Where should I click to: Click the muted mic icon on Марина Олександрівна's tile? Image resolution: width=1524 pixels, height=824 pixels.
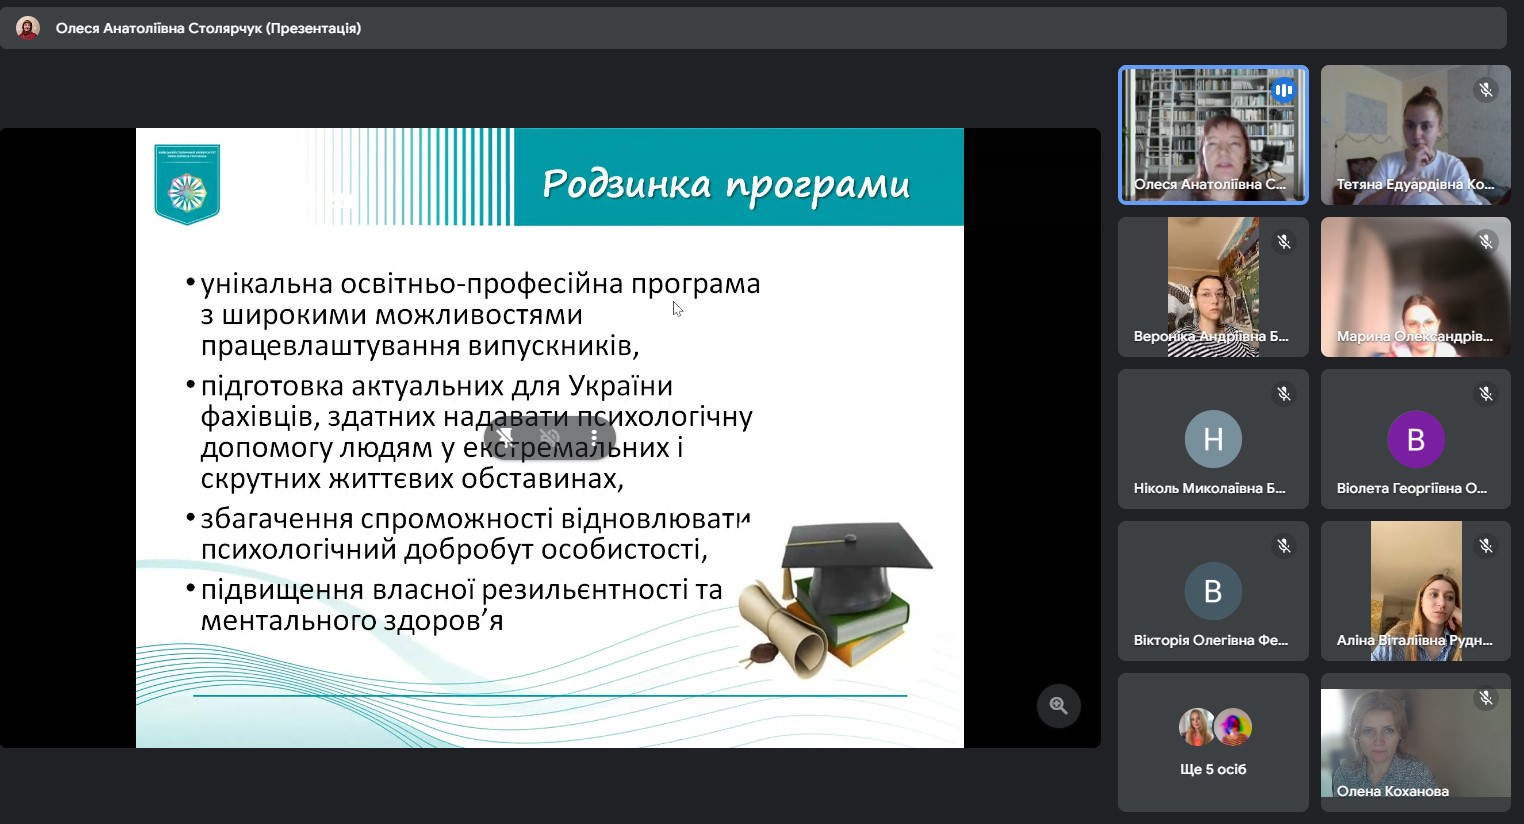coord(1486,242)
